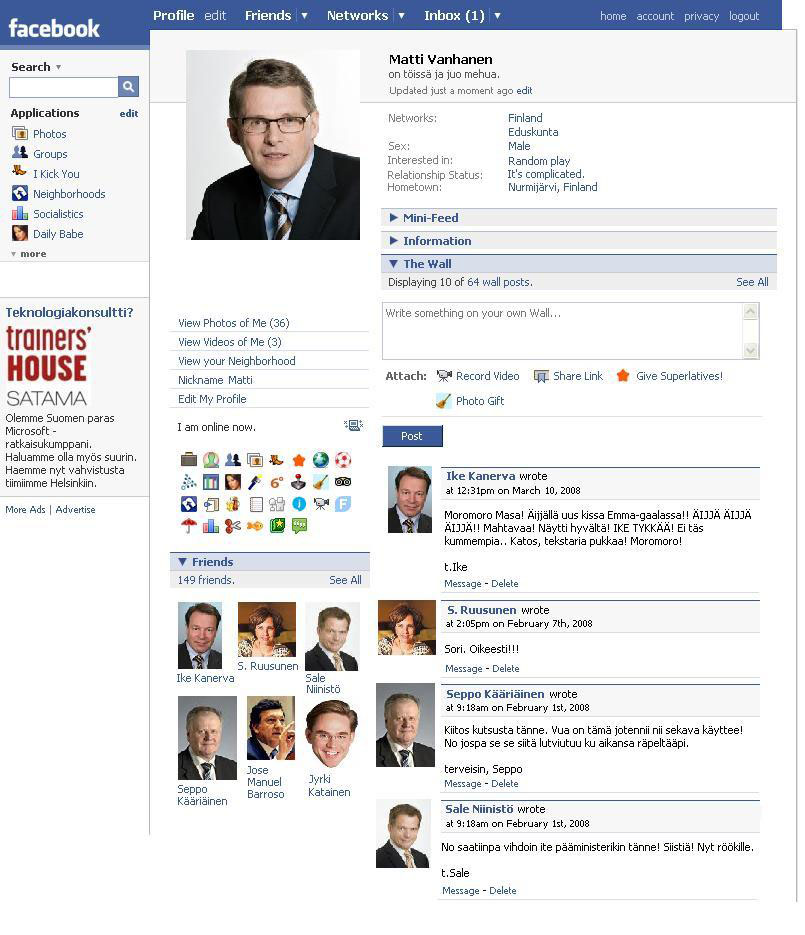Open the Networks dropdown arrow
The width and height of the screenshot is (805, 935).
tap(401, 16)
